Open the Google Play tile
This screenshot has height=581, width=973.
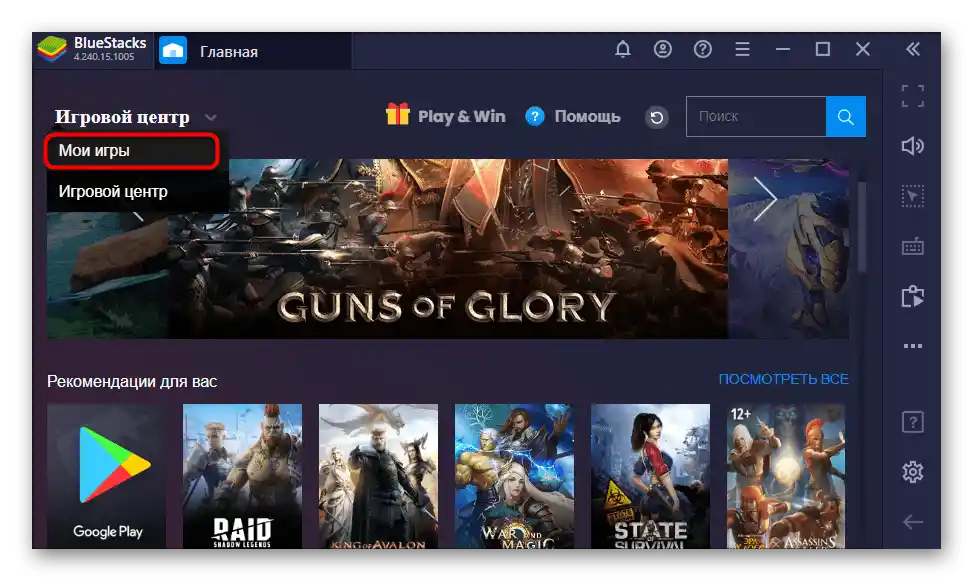point(107,476)
